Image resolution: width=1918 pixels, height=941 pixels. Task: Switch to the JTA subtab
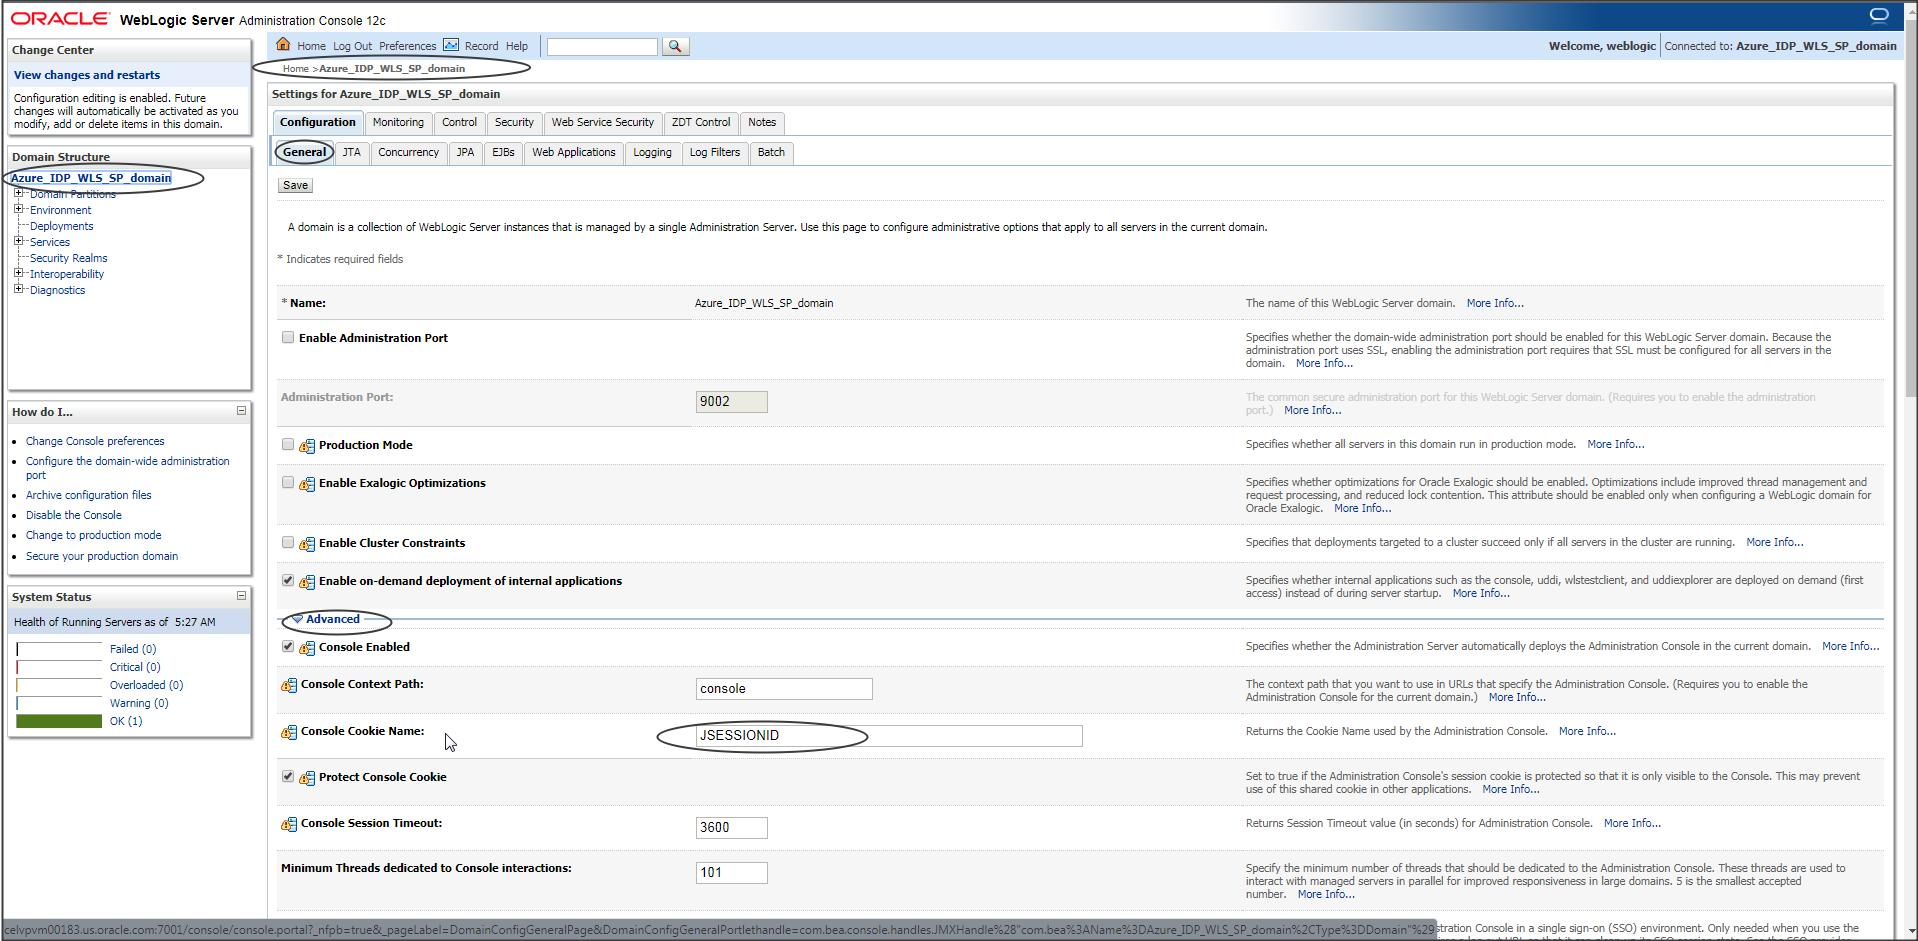[351, 153]
